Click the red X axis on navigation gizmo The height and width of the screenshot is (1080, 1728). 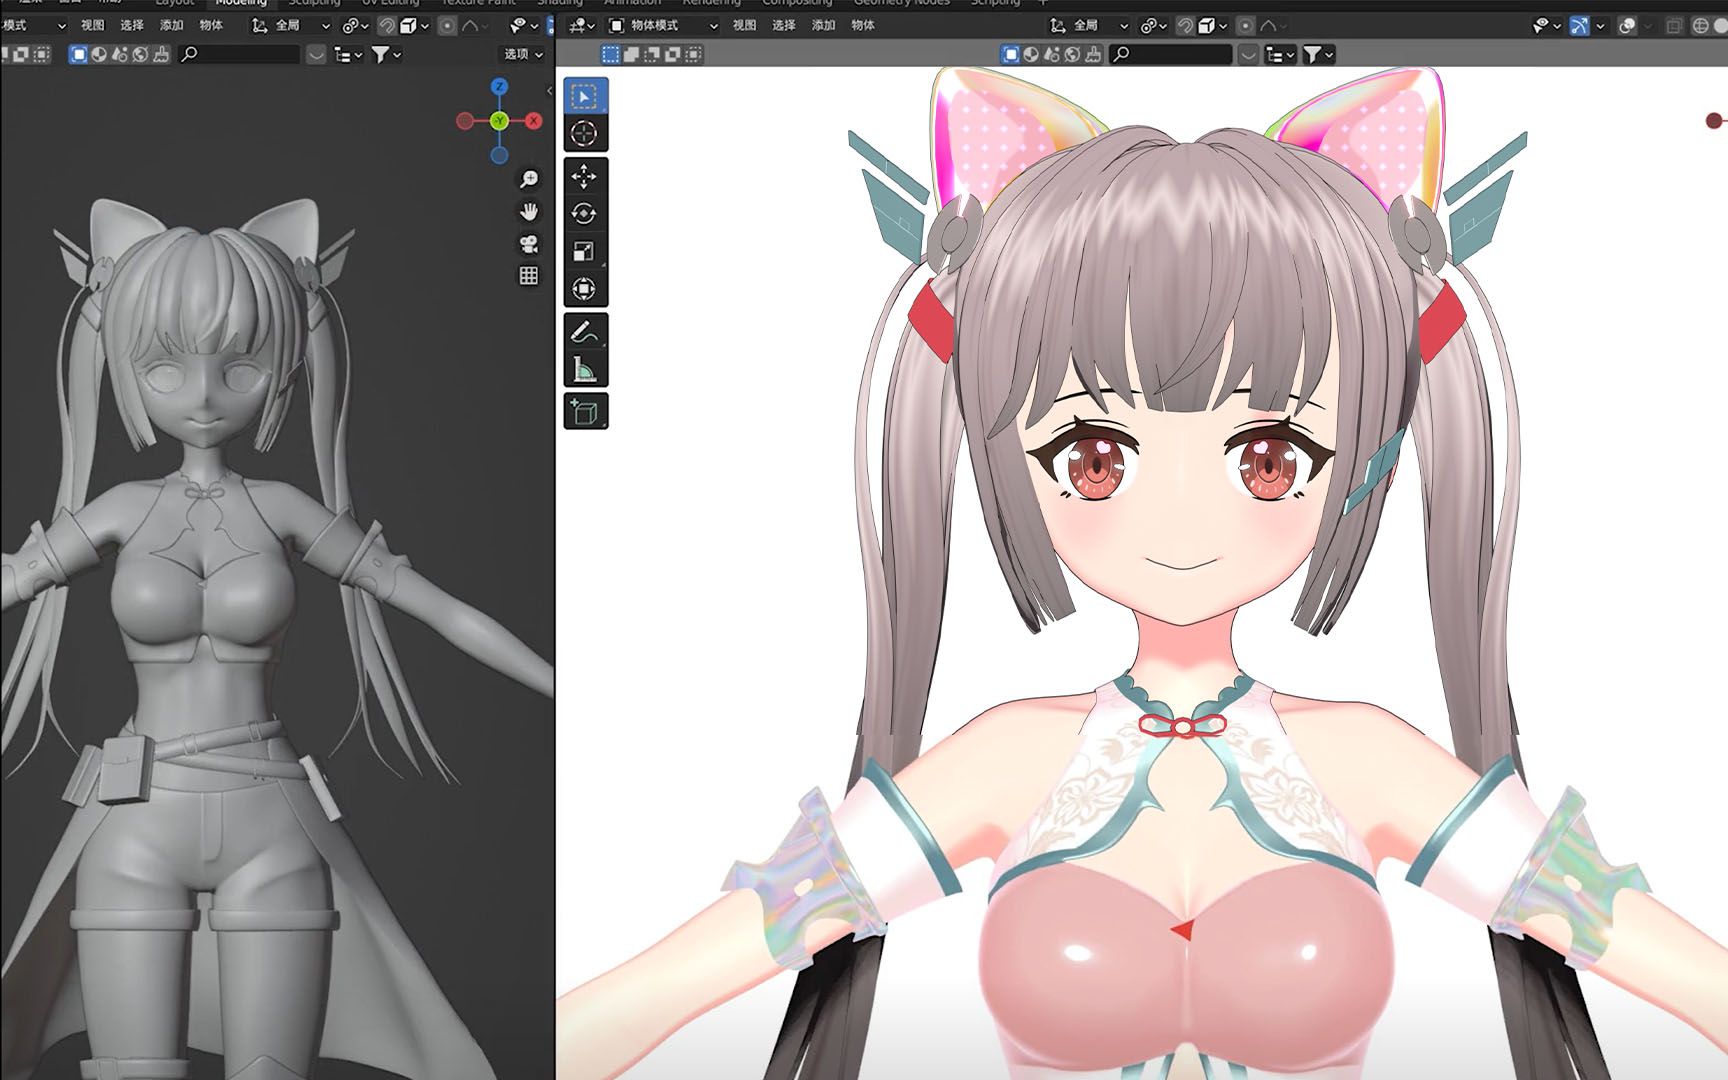[534, 121]
